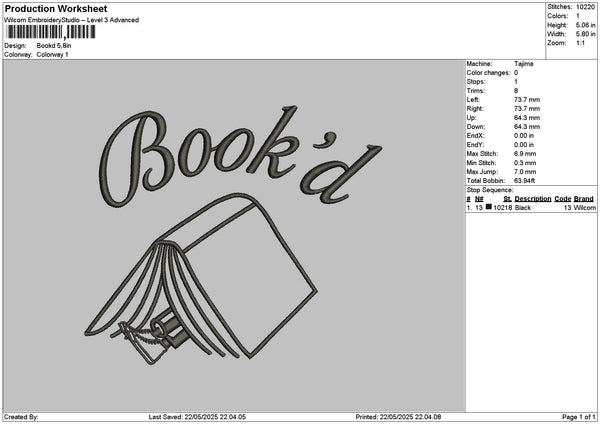Click the 'Color changes:' label
This screenshot has height=424, width=600.
[x=488, y=73]
